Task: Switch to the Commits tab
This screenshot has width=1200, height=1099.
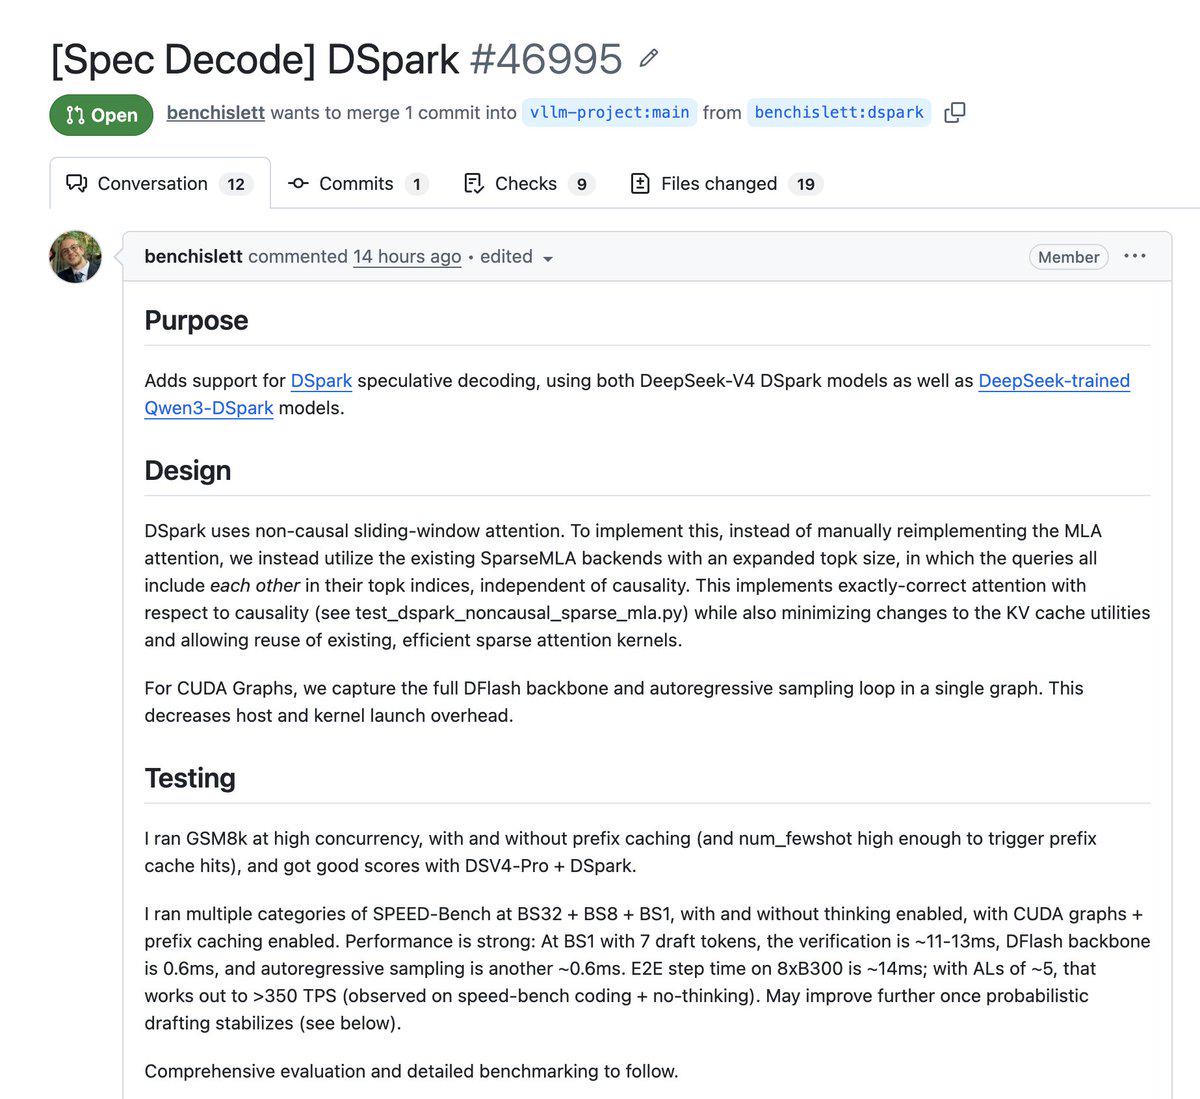Action: click(357, 184)
